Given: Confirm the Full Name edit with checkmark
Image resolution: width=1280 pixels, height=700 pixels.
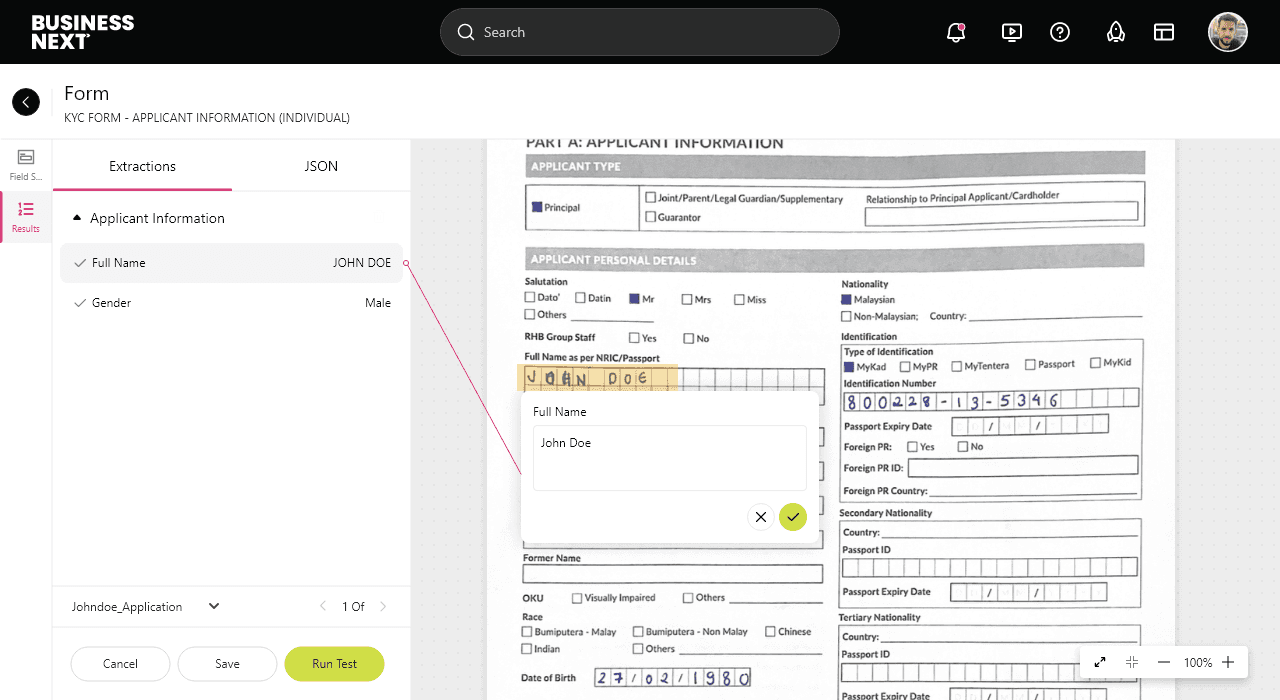Looking at the screenshot, I should [x=793, y=517].
